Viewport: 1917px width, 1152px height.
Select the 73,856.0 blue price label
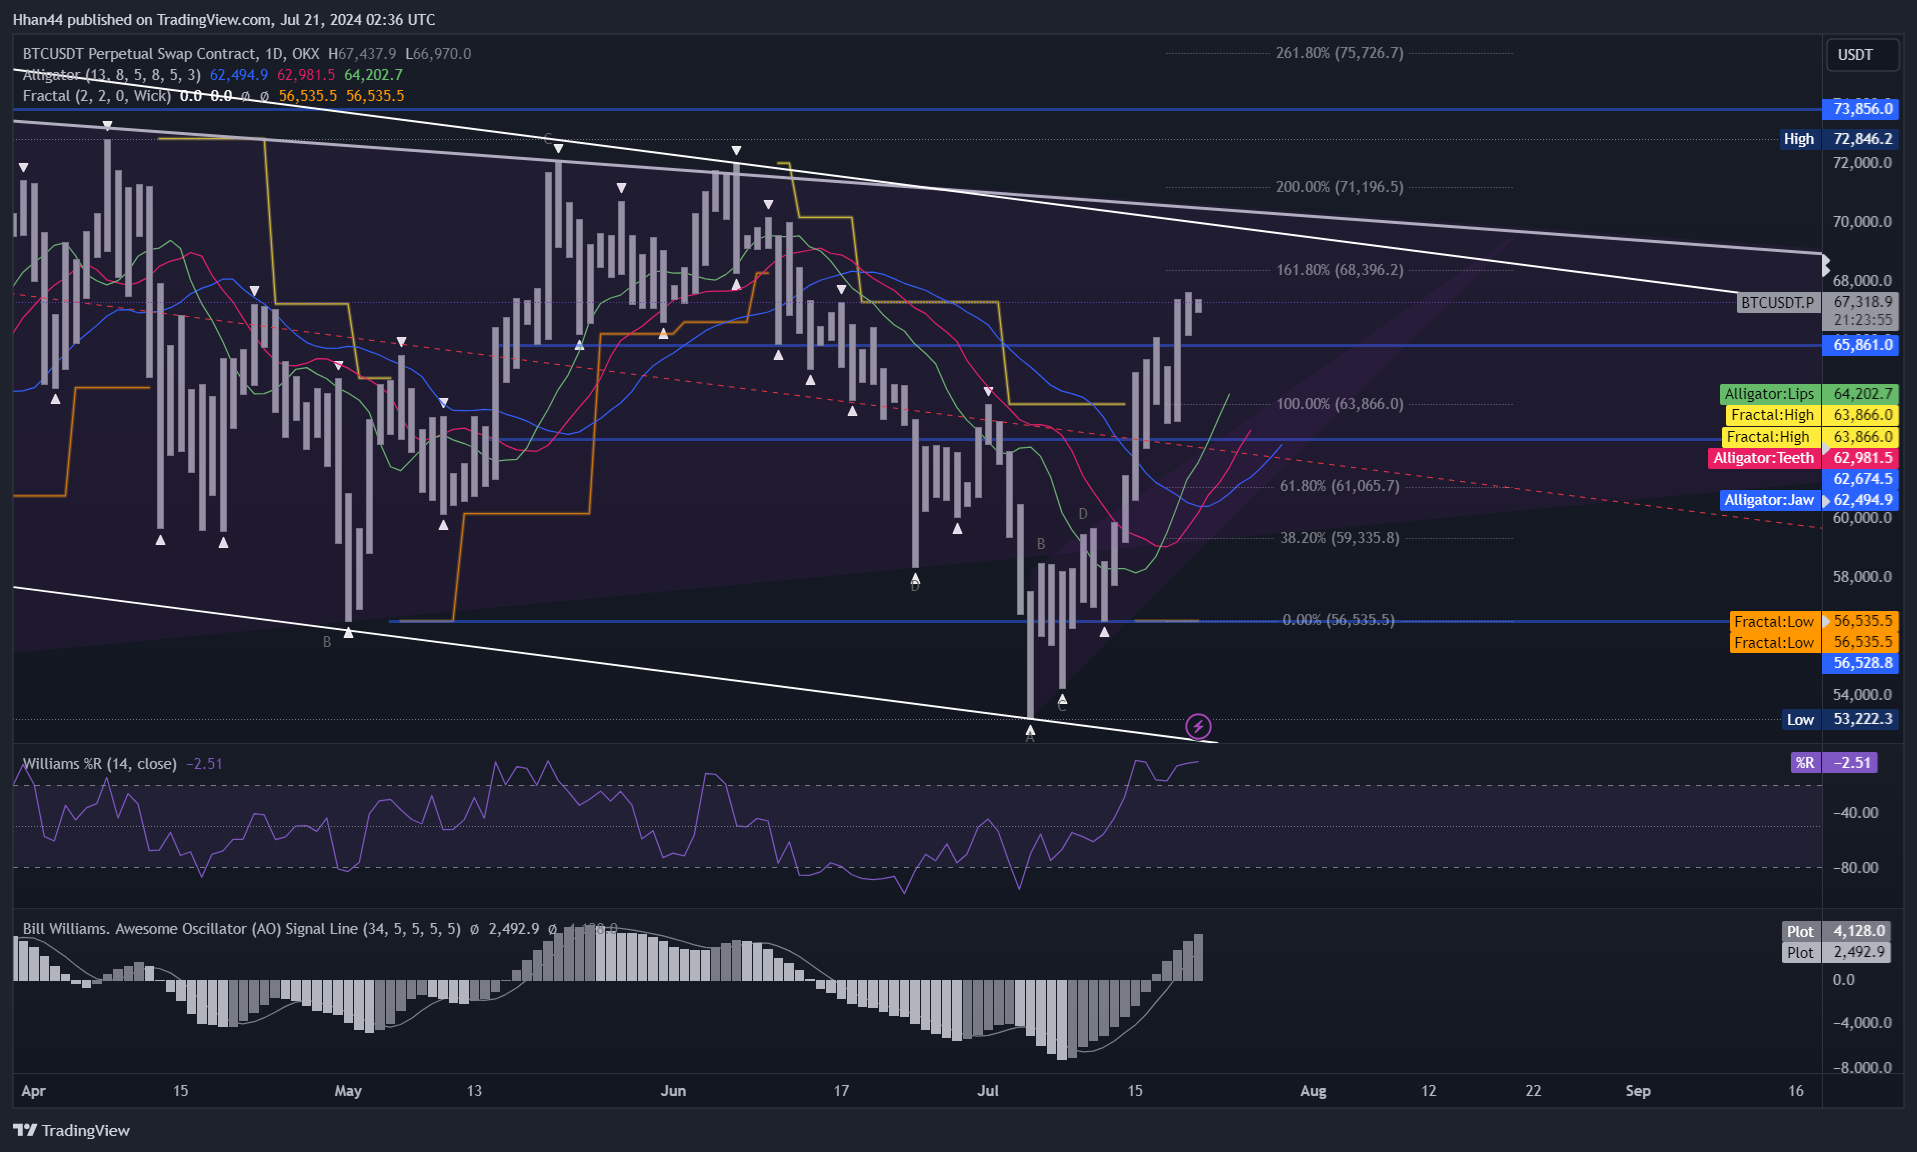coord(1860,109)
